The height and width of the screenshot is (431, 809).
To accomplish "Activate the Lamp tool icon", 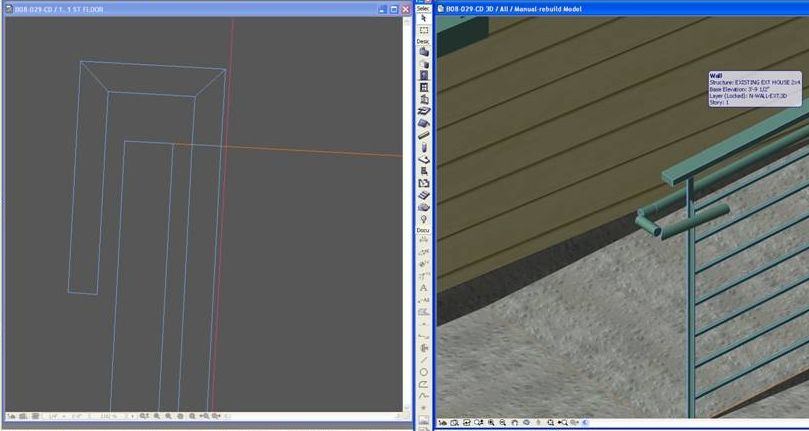I will 424,219.
